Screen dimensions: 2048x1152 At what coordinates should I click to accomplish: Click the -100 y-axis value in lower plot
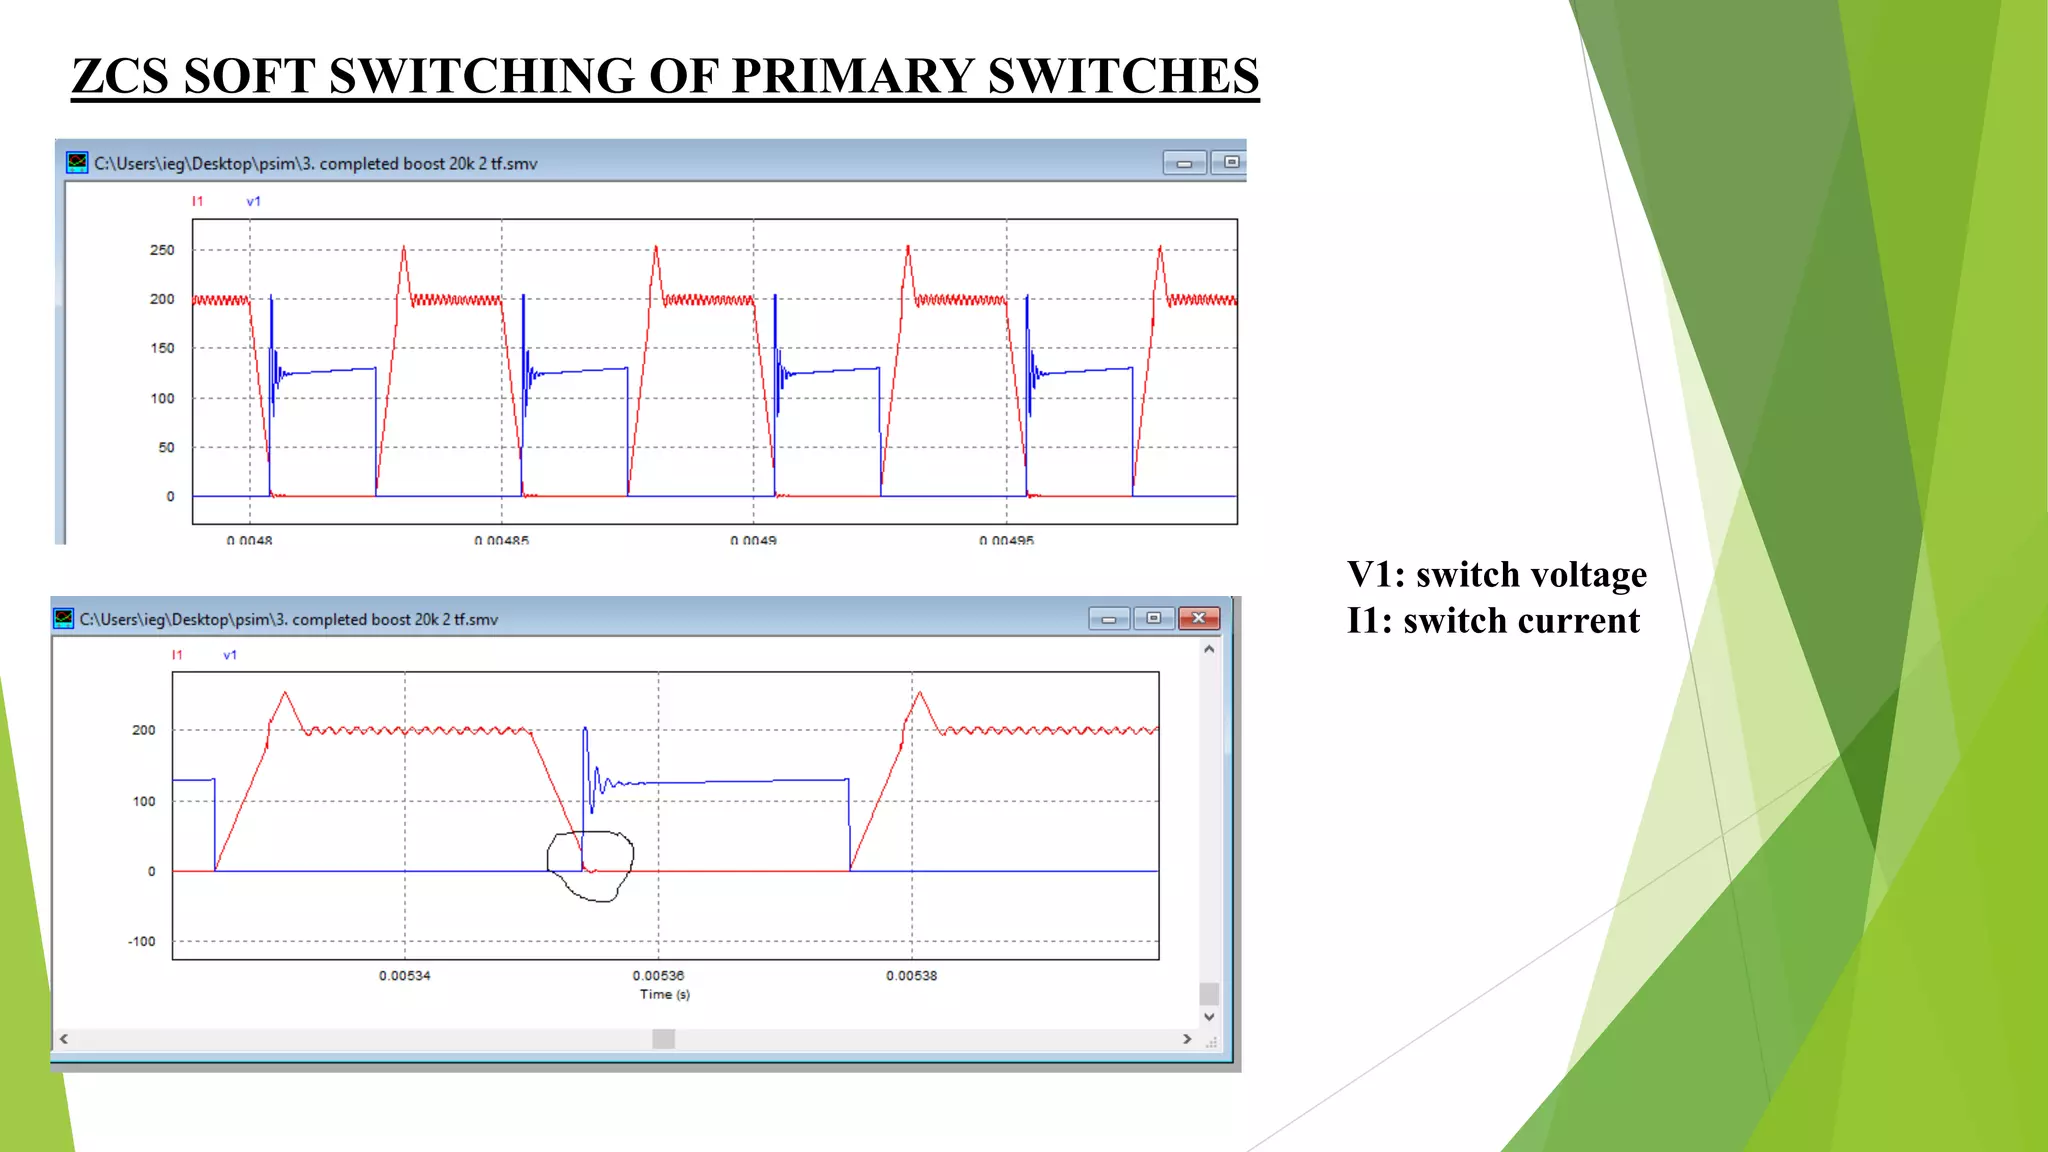point(142,941)
